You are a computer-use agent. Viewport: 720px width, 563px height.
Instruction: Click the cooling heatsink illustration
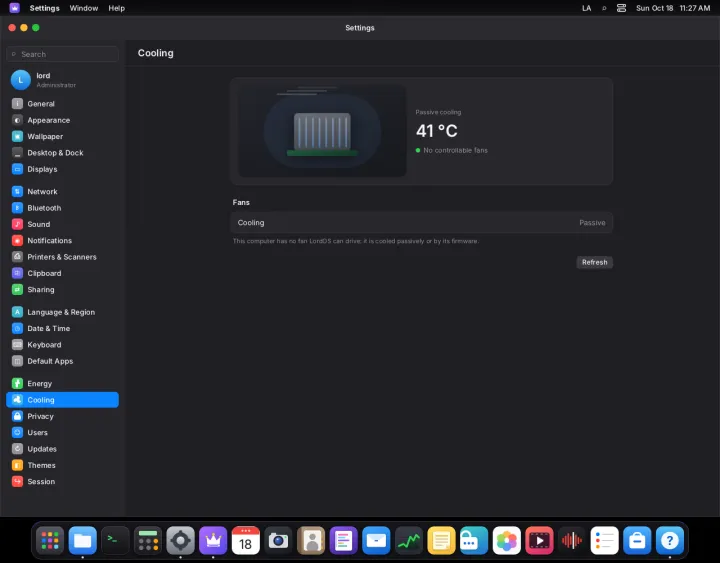322,131
